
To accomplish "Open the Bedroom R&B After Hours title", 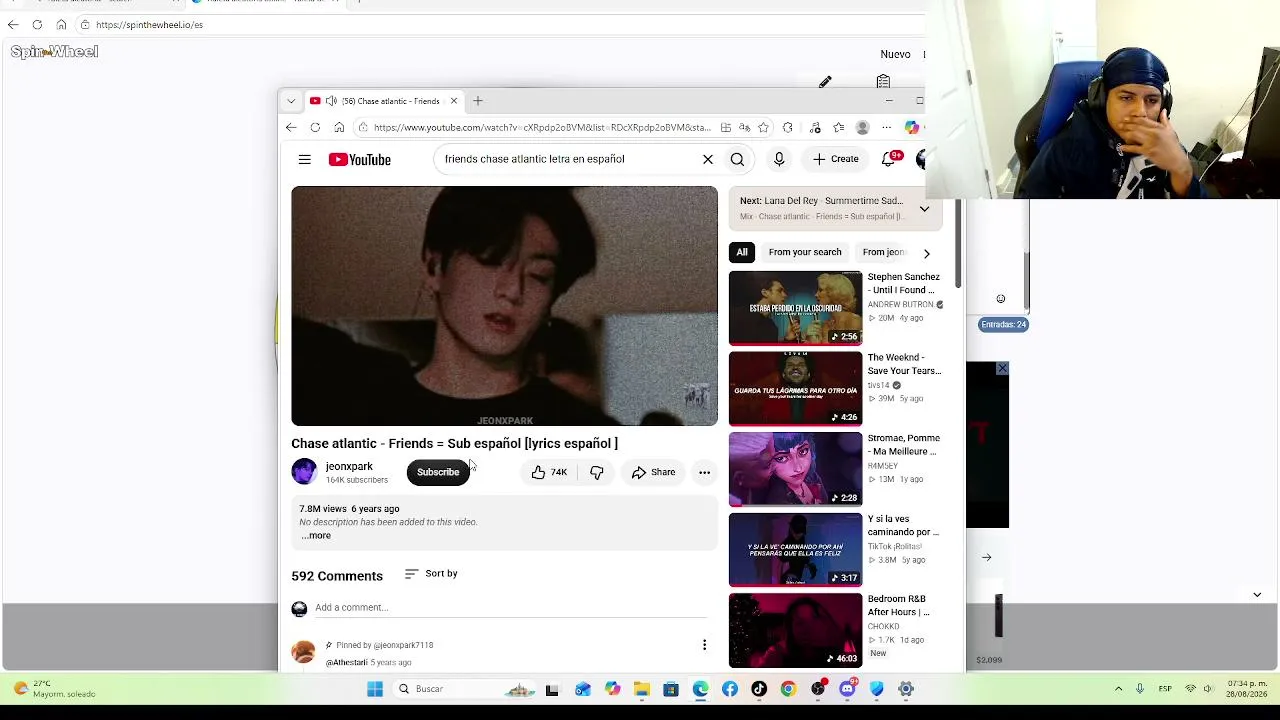I will [x=899, y=605].
